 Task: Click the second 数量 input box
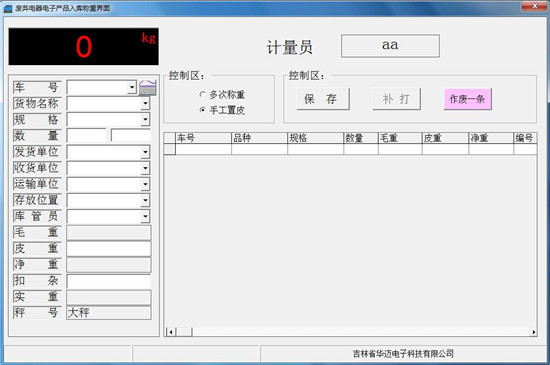(130, 135)
